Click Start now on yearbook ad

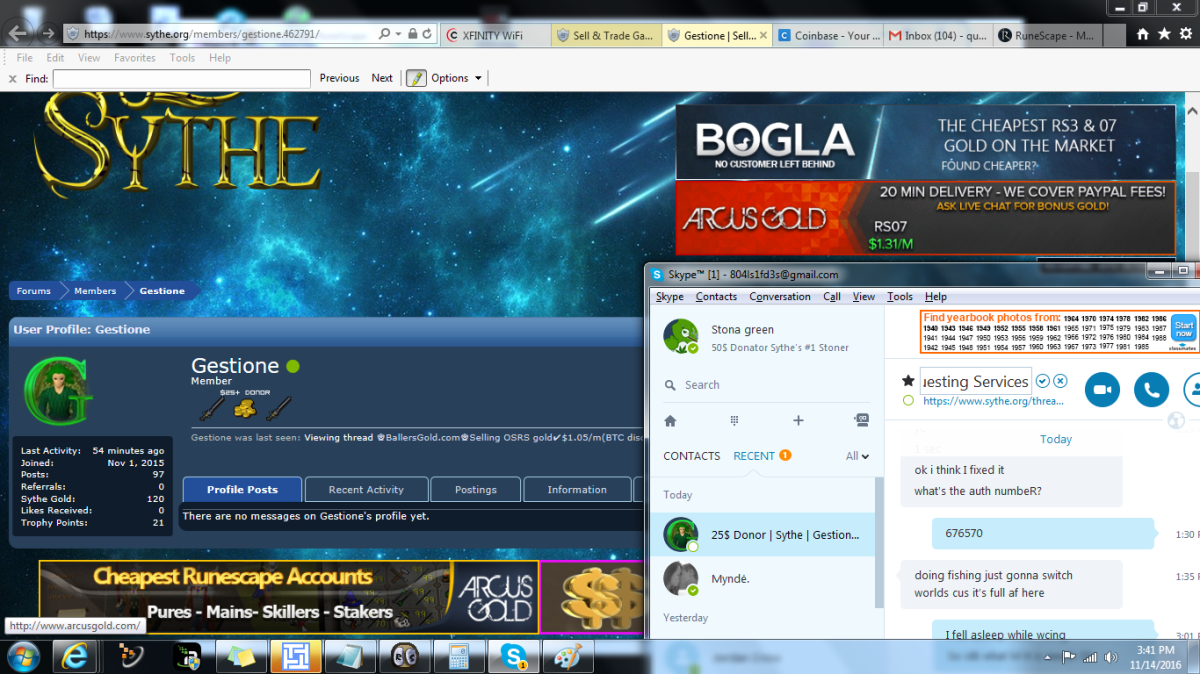click(1183, 330)
